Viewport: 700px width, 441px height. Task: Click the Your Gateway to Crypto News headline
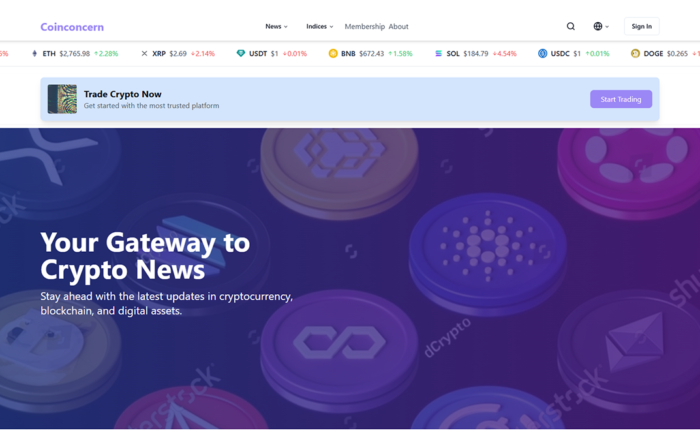(145, 255)
